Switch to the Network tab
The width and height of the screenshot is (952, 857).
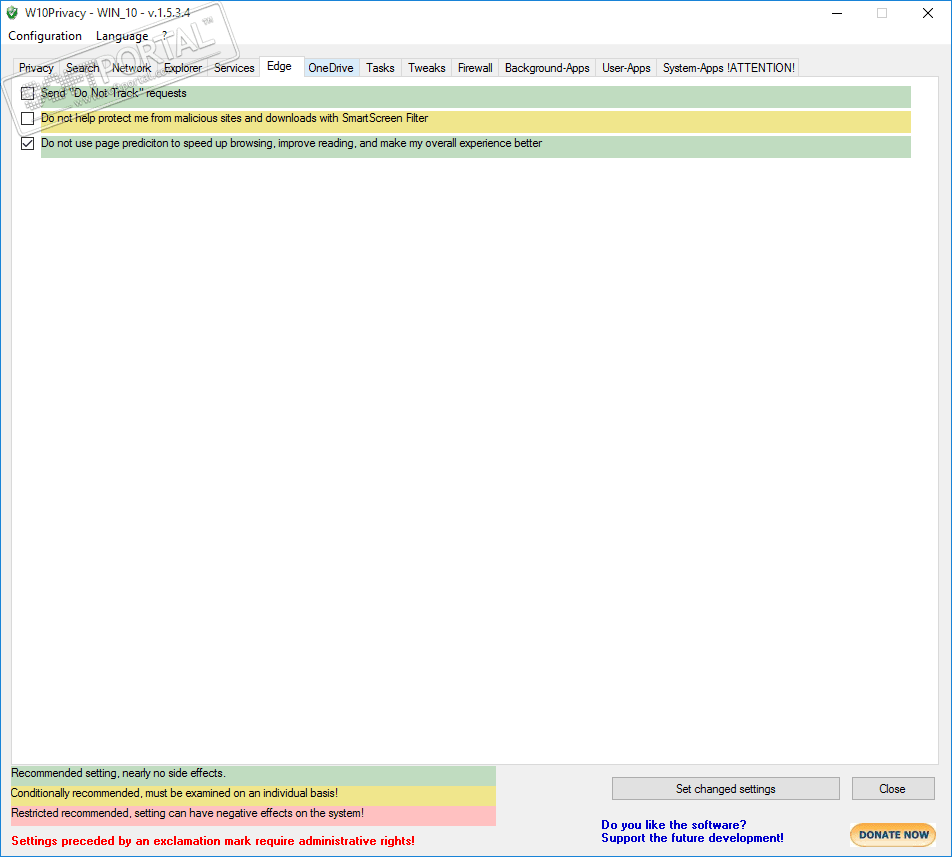[131, 68]
